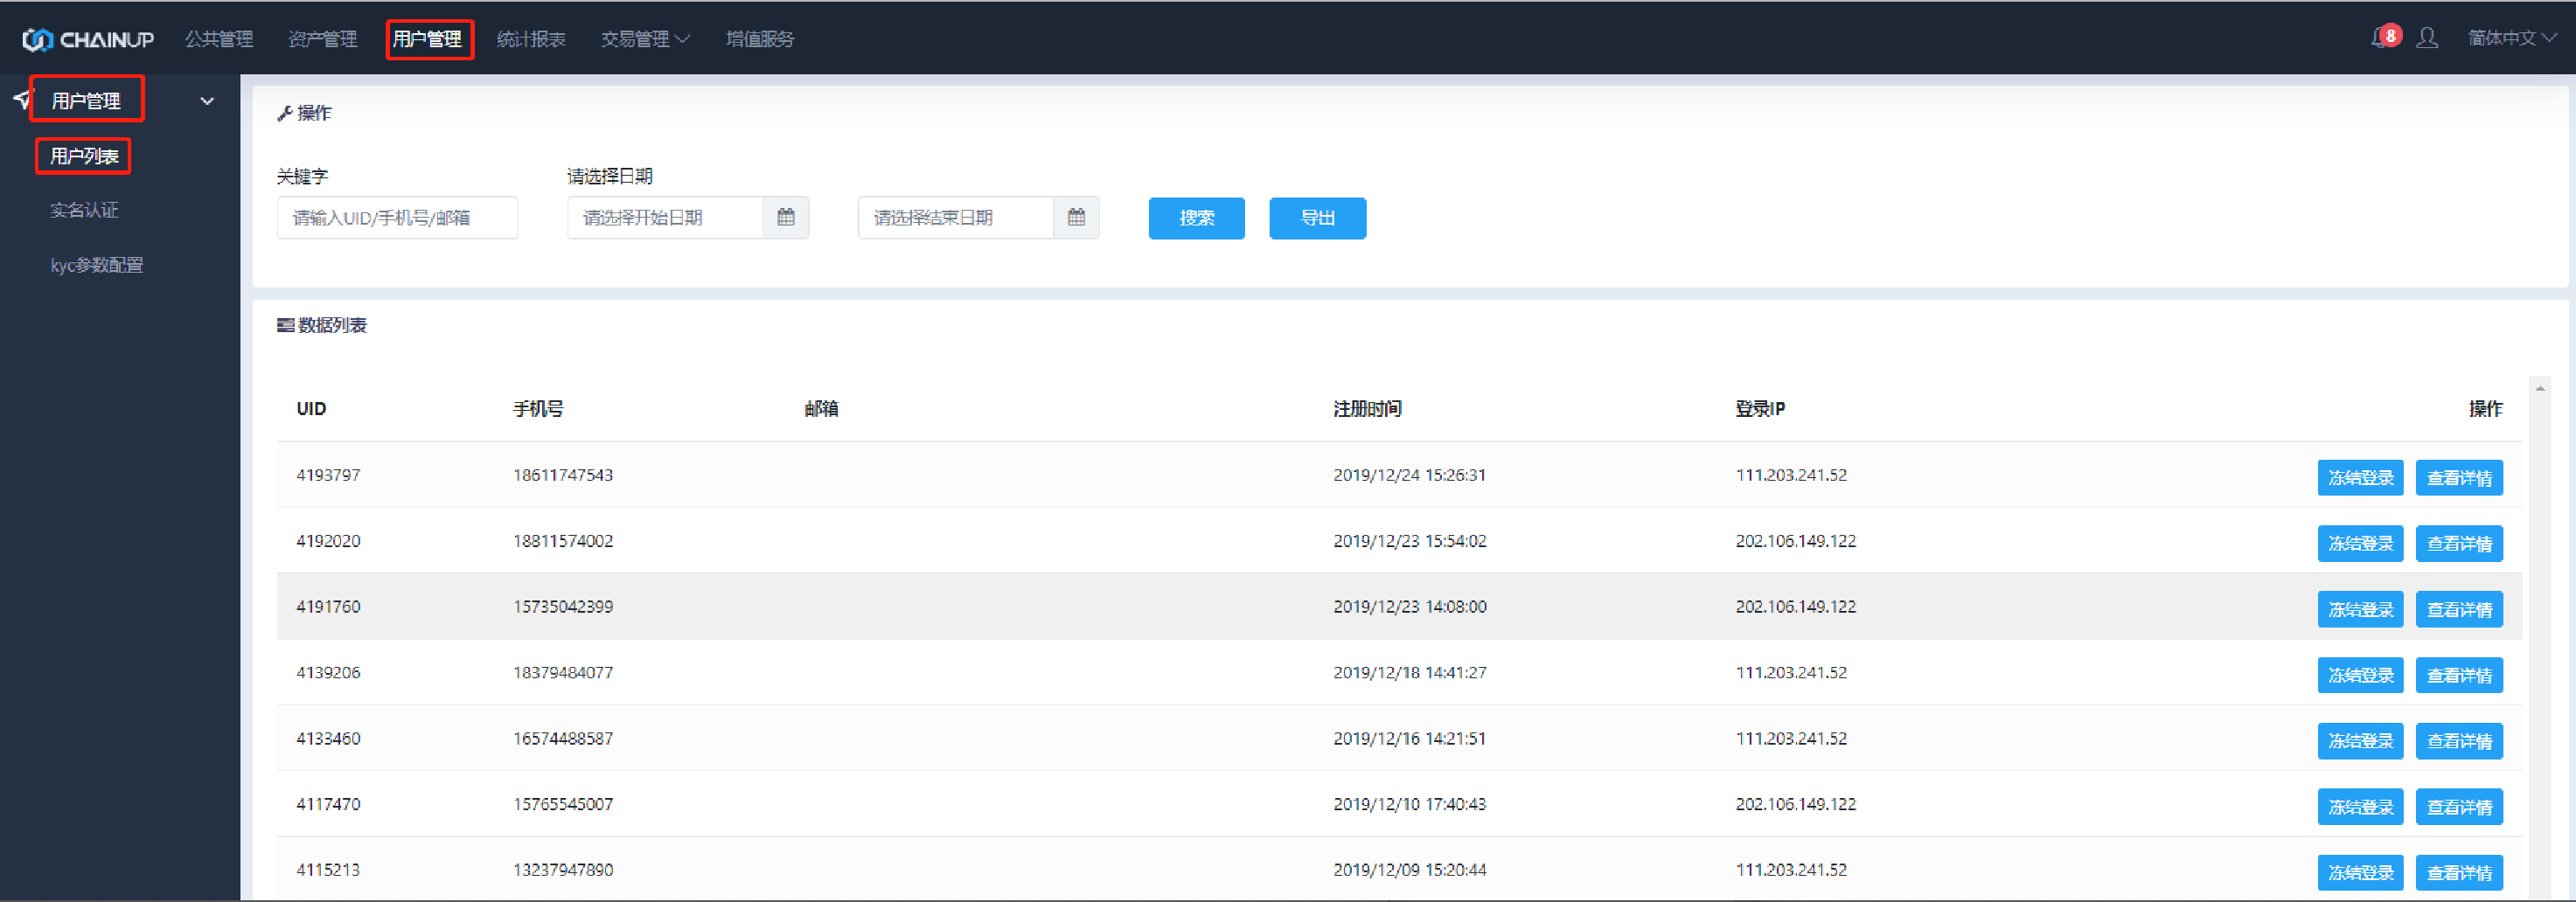
Task: Select phone number 18811574002
Action: (x=563, y=541)
